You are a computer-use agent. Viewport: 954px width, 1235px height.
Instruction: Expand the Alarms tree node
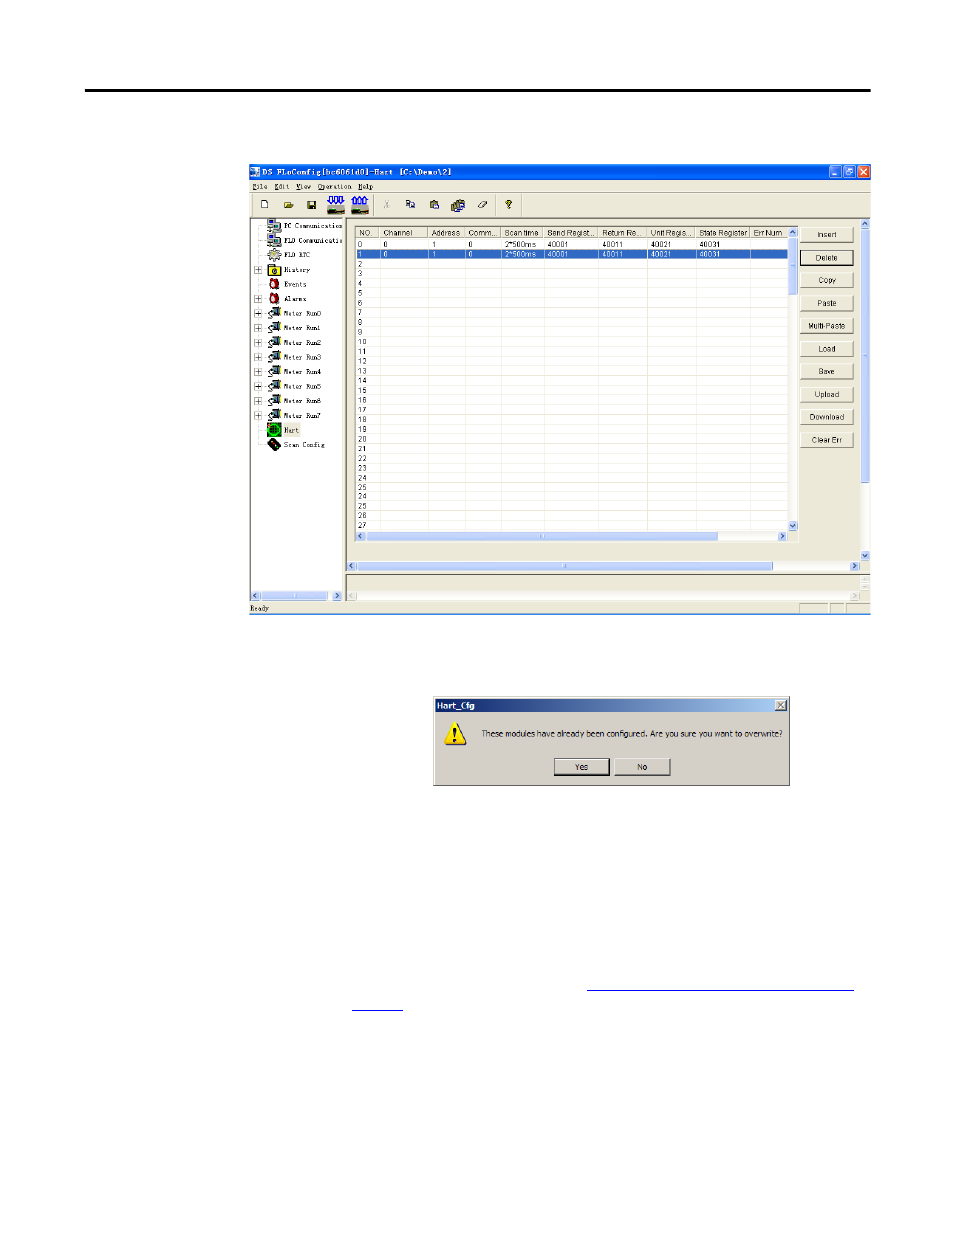[x=258, y=299]
